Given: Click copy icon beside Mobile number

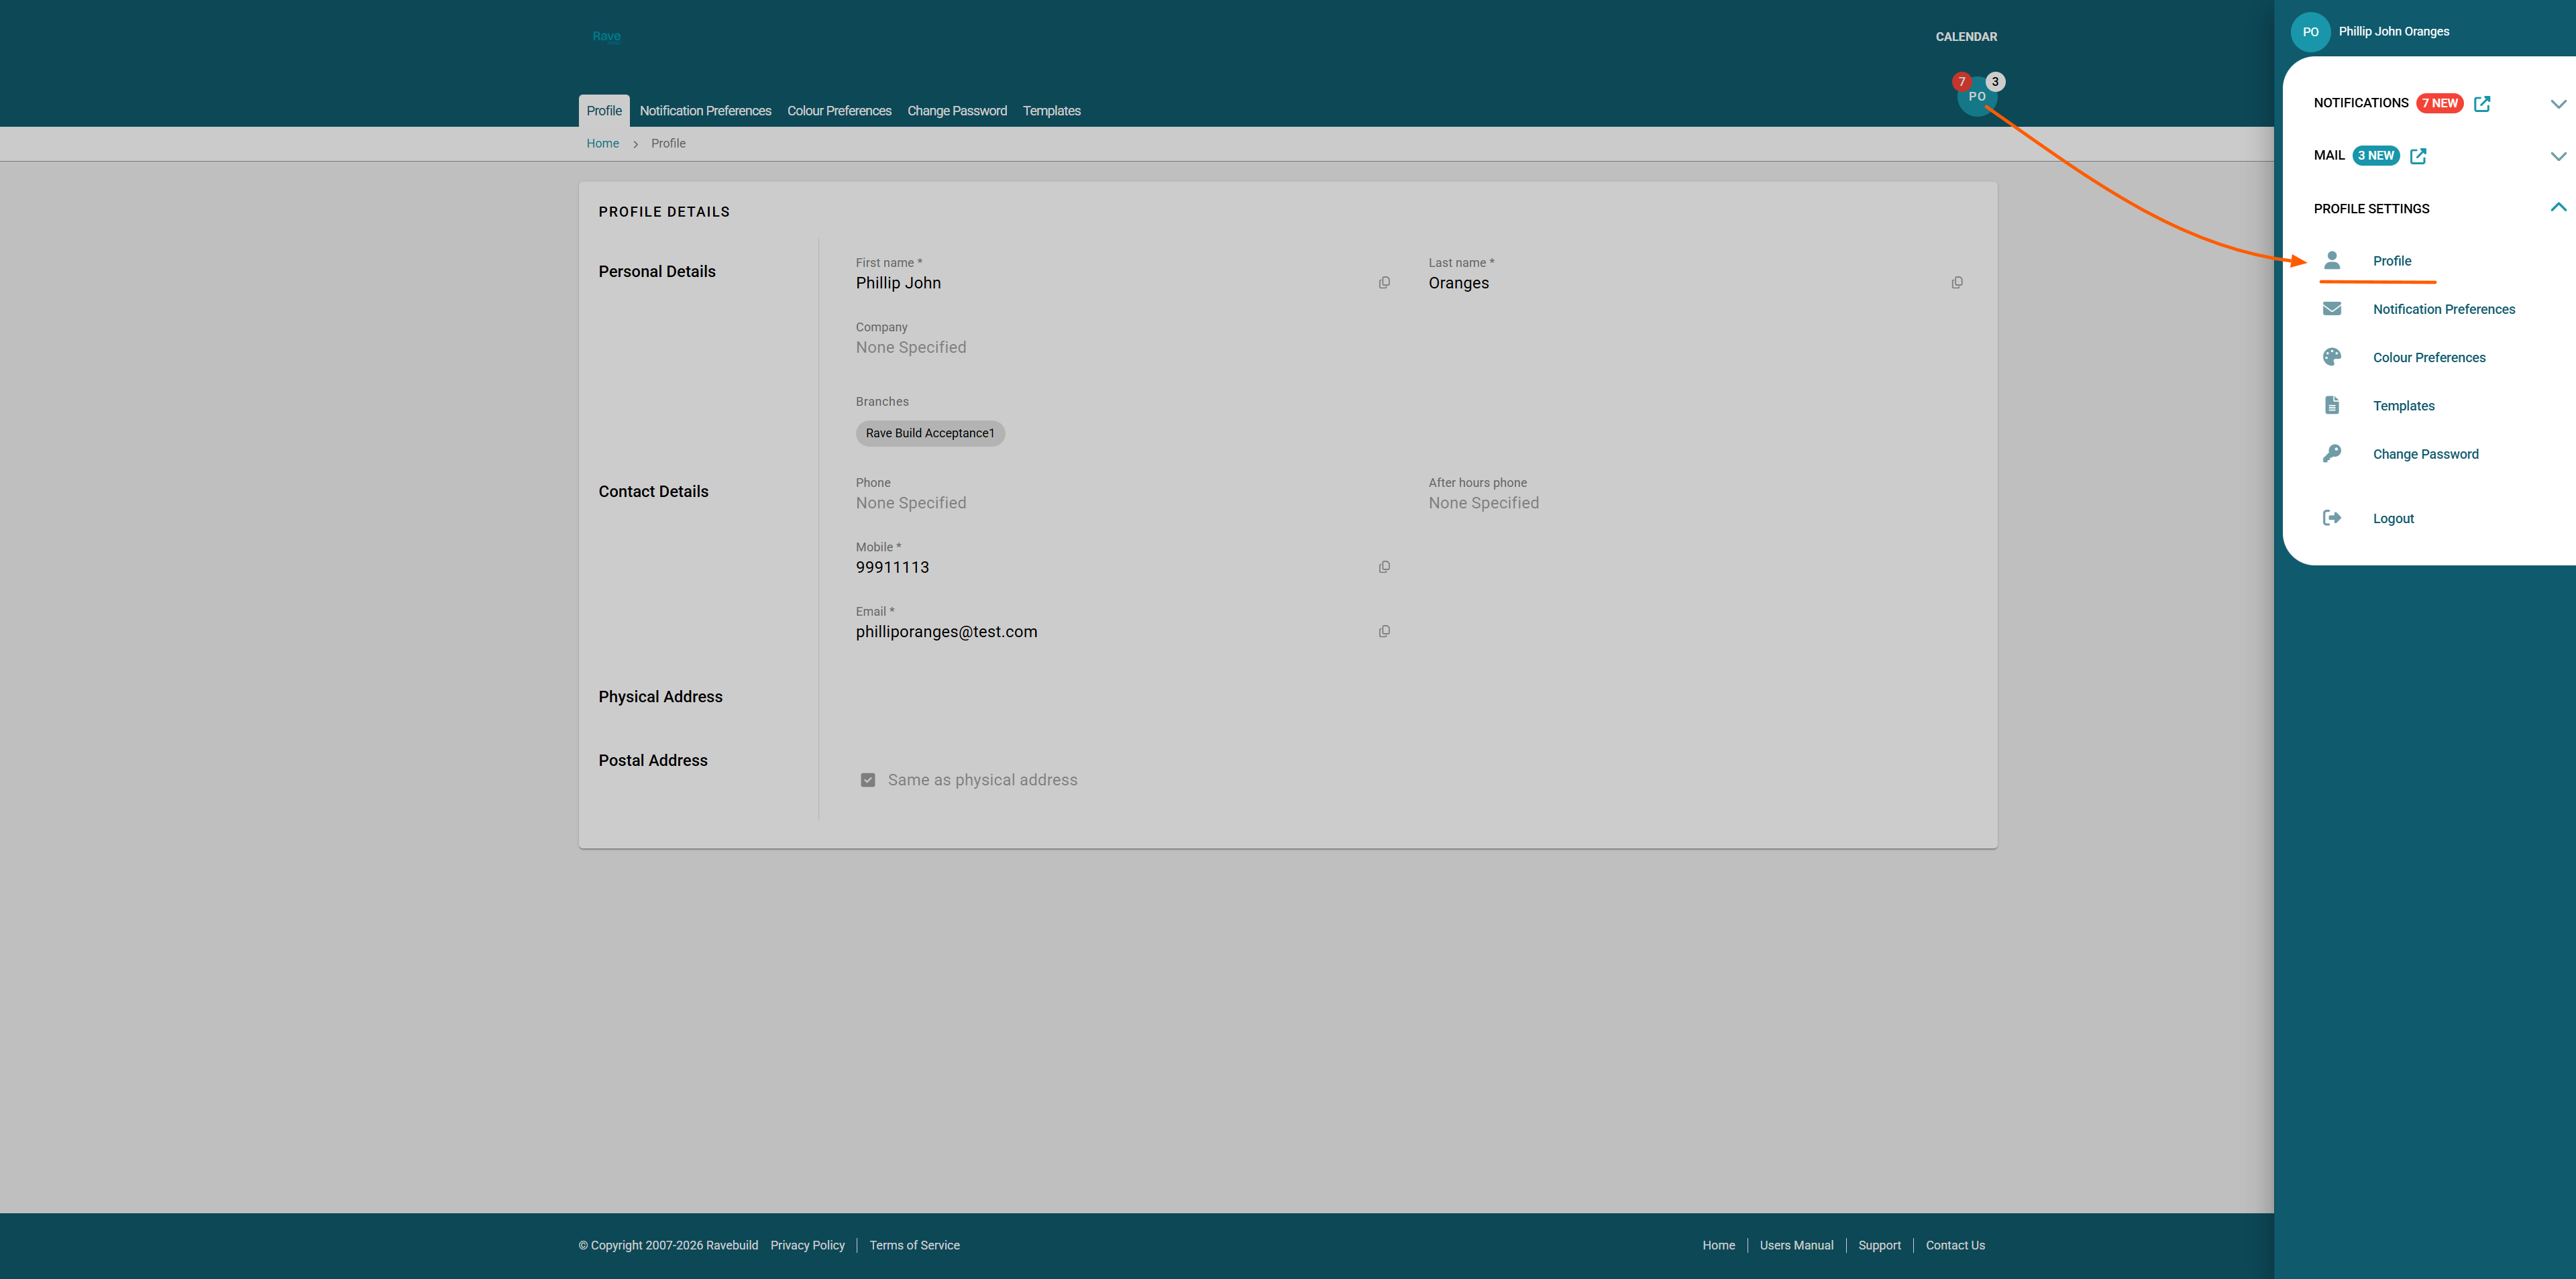Looking at the screenshot, I should point(1384,567).
